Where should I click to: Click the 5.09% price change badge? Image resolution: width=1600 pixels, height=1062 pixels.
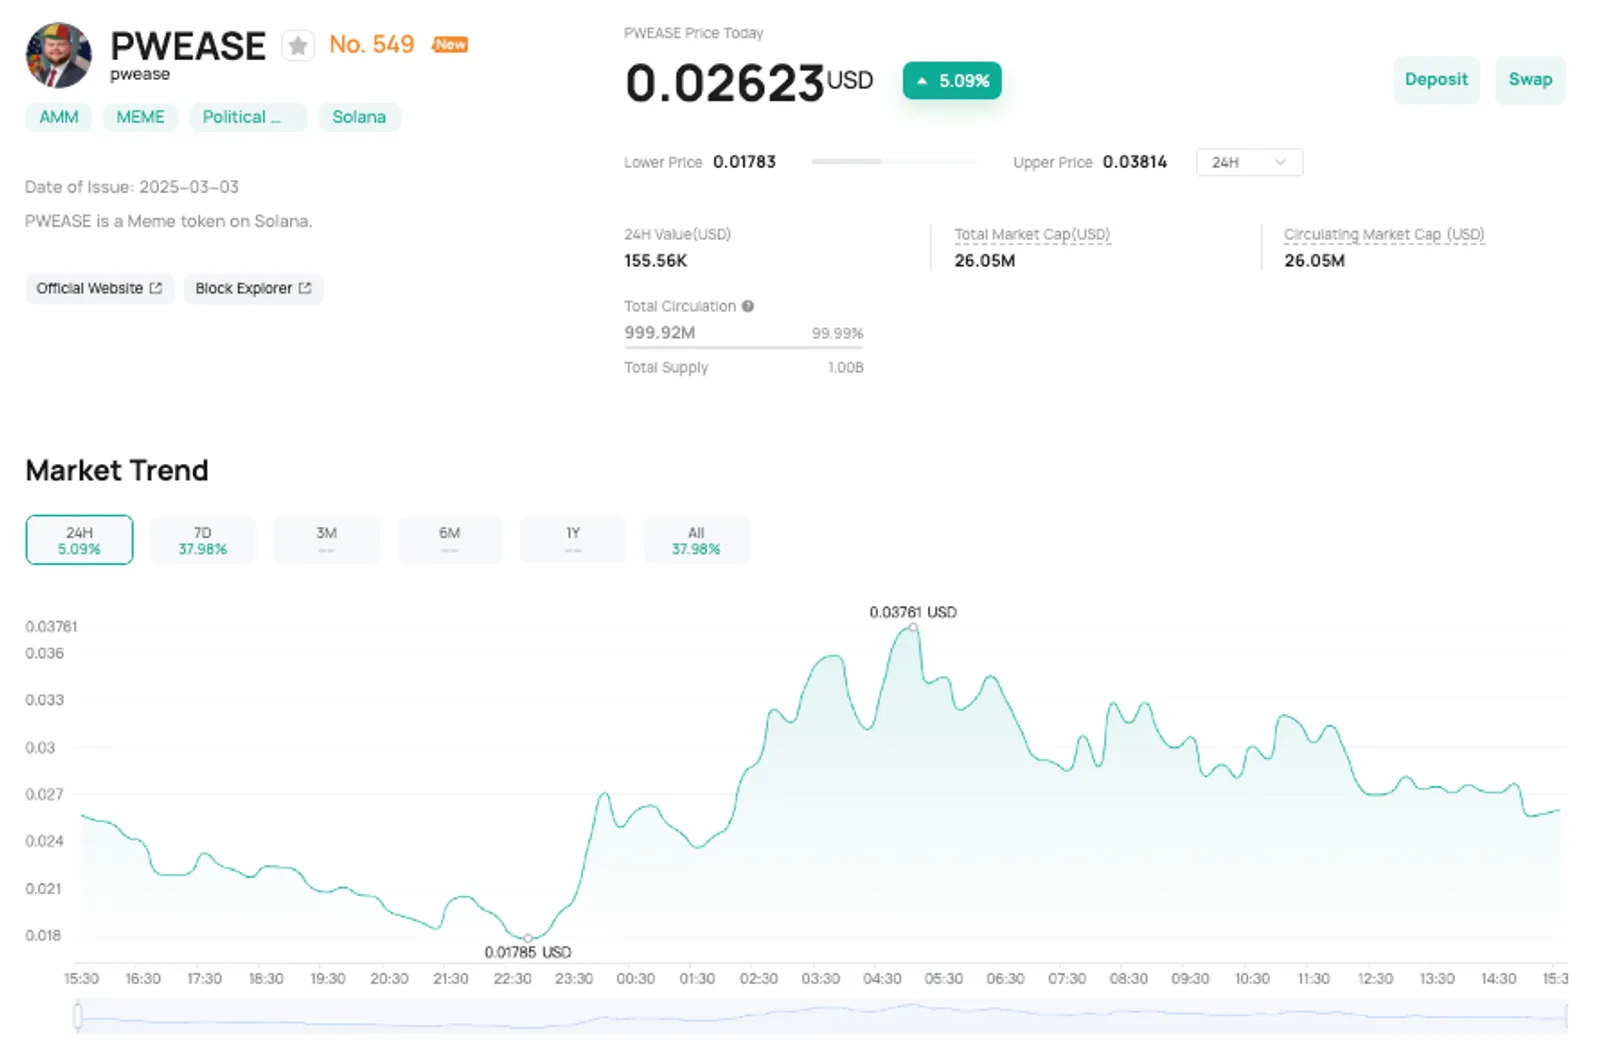pos(952,81)
